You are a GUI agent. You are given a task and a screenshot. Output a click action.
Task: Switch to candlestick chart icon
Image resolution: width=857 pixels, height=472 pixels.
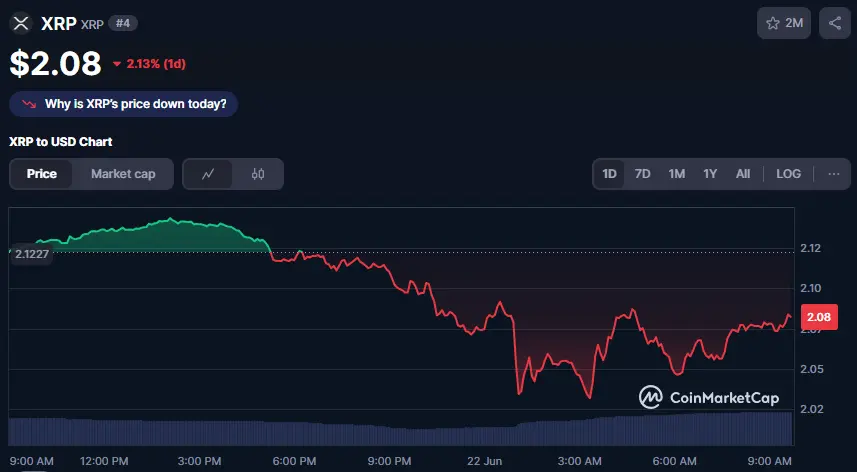coord(258,174)
